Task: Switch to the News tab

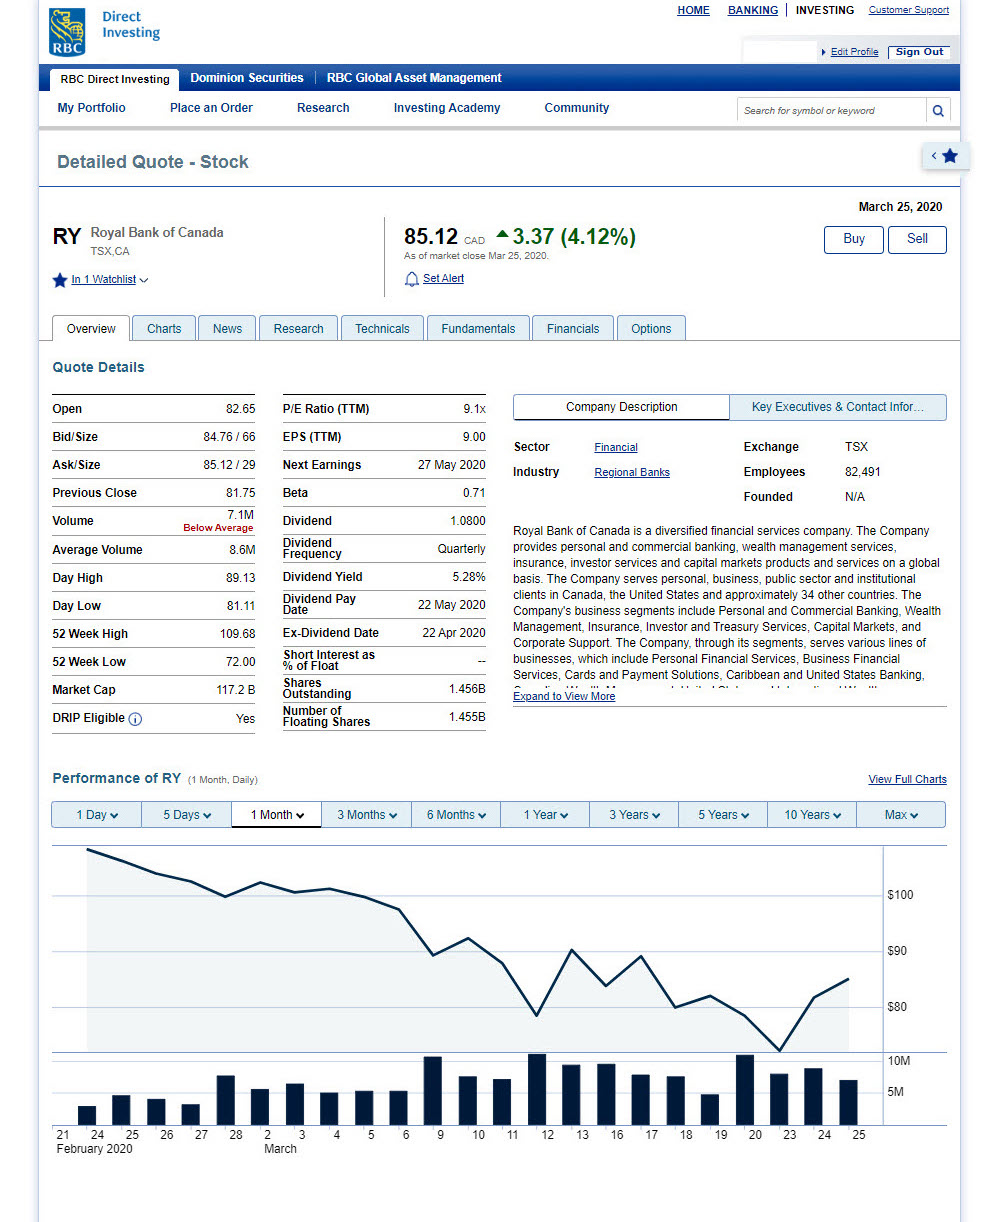Action: point(227,328)
